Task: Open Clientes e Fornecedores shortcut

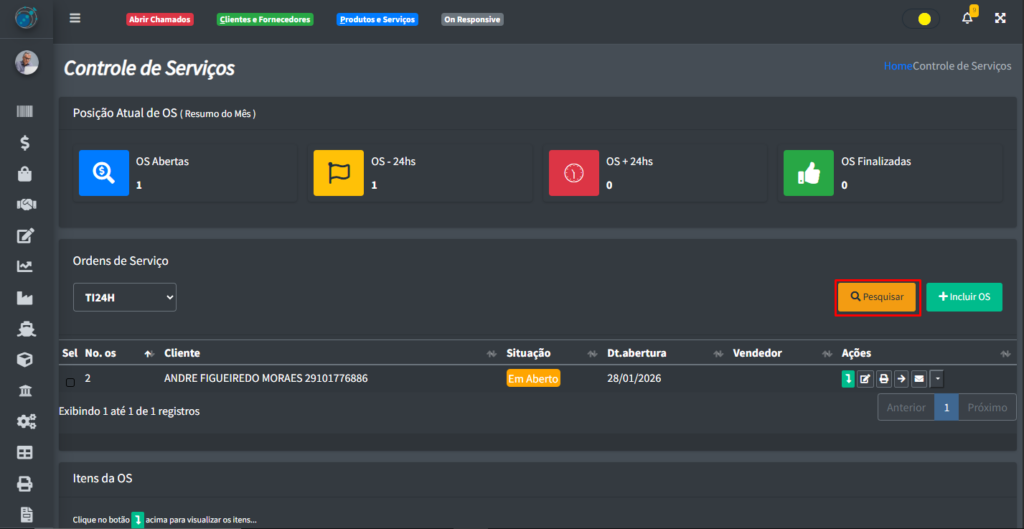Action: 265,19
